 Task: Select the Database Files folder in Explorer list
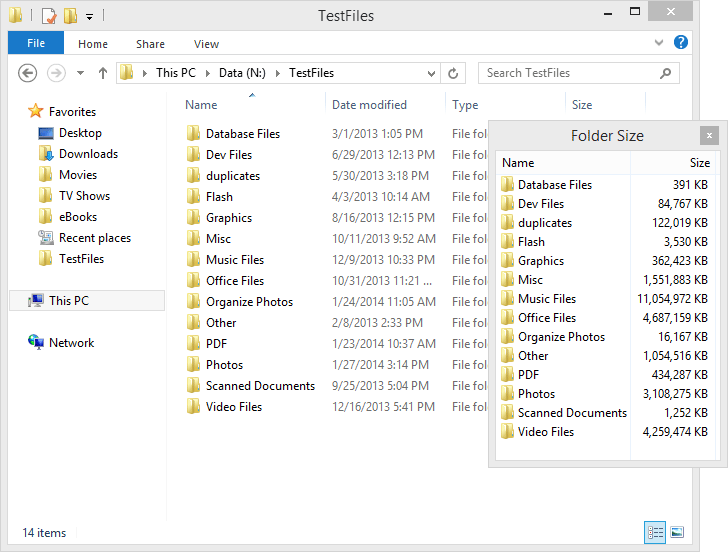(x=234, y=134)
